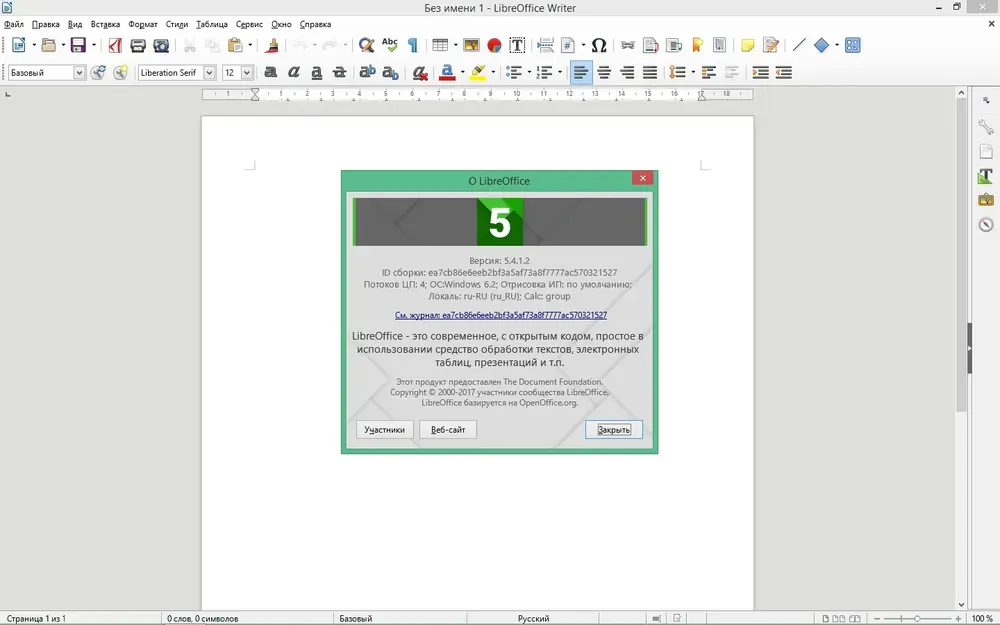Click the Insert Table icon
This screenshot has height=625, width=1000.
click(x=439, y=45)
